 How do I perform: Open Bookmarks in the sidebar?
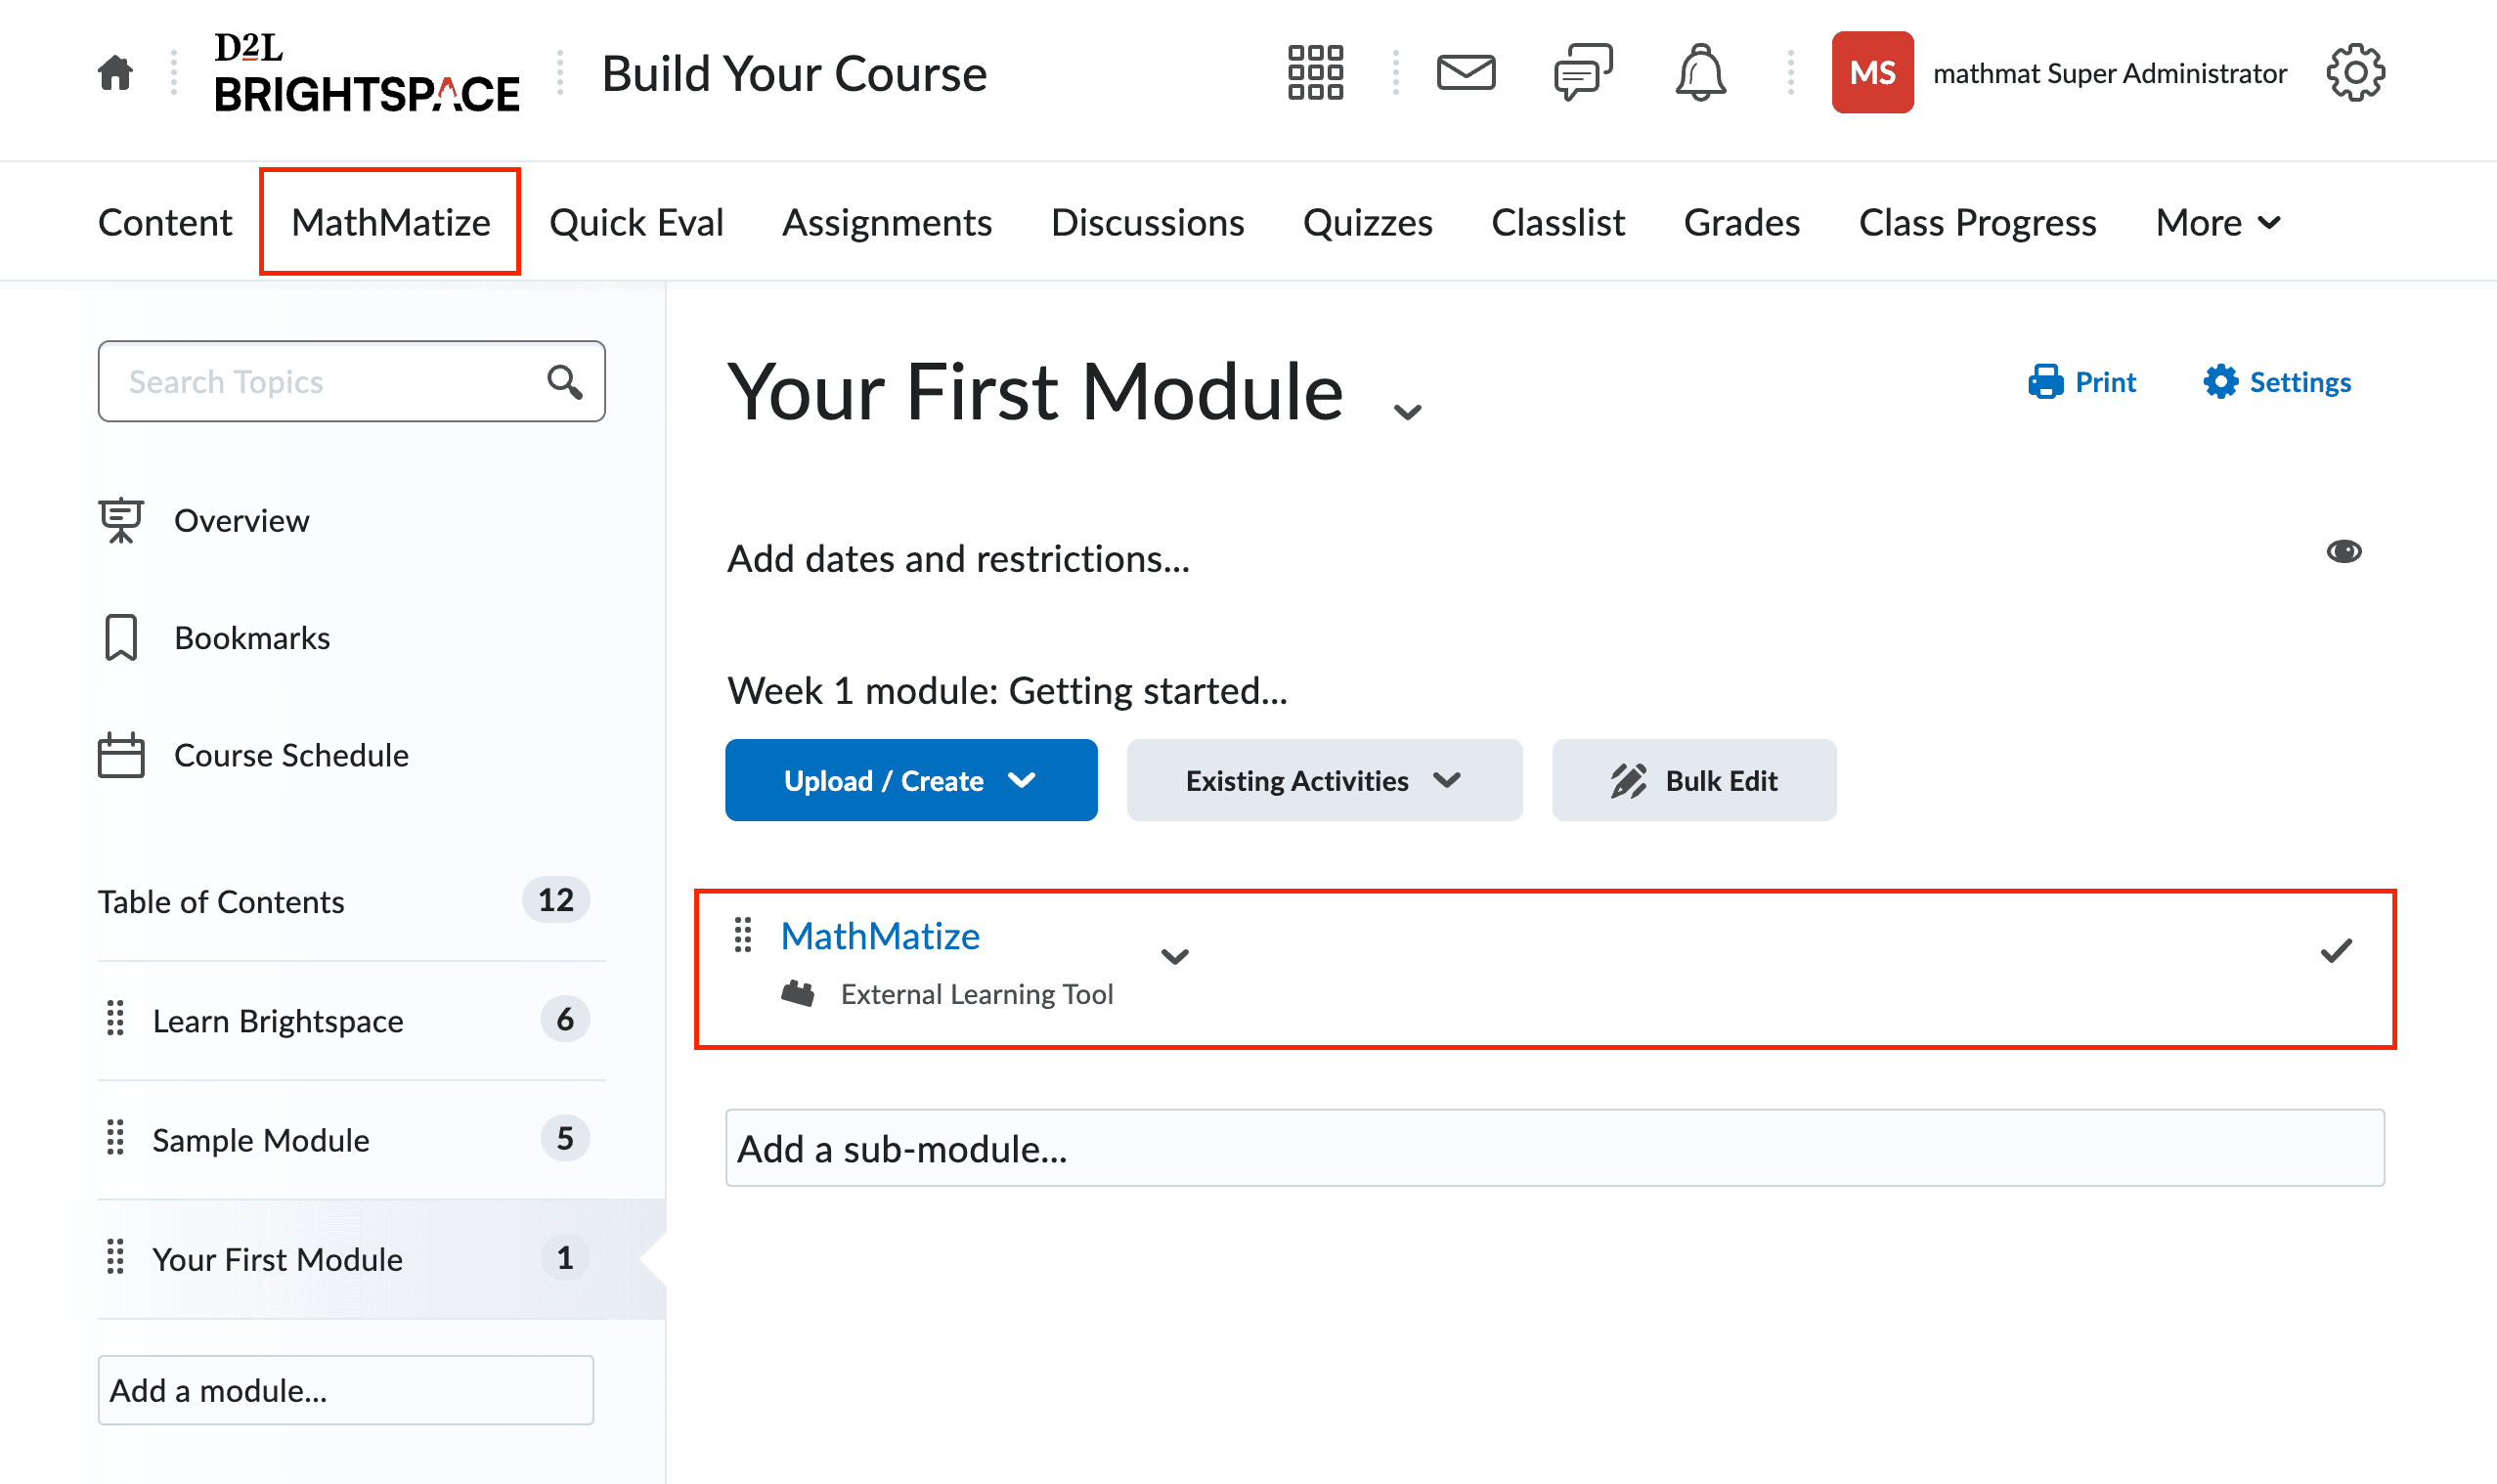[x=252, y=638]
